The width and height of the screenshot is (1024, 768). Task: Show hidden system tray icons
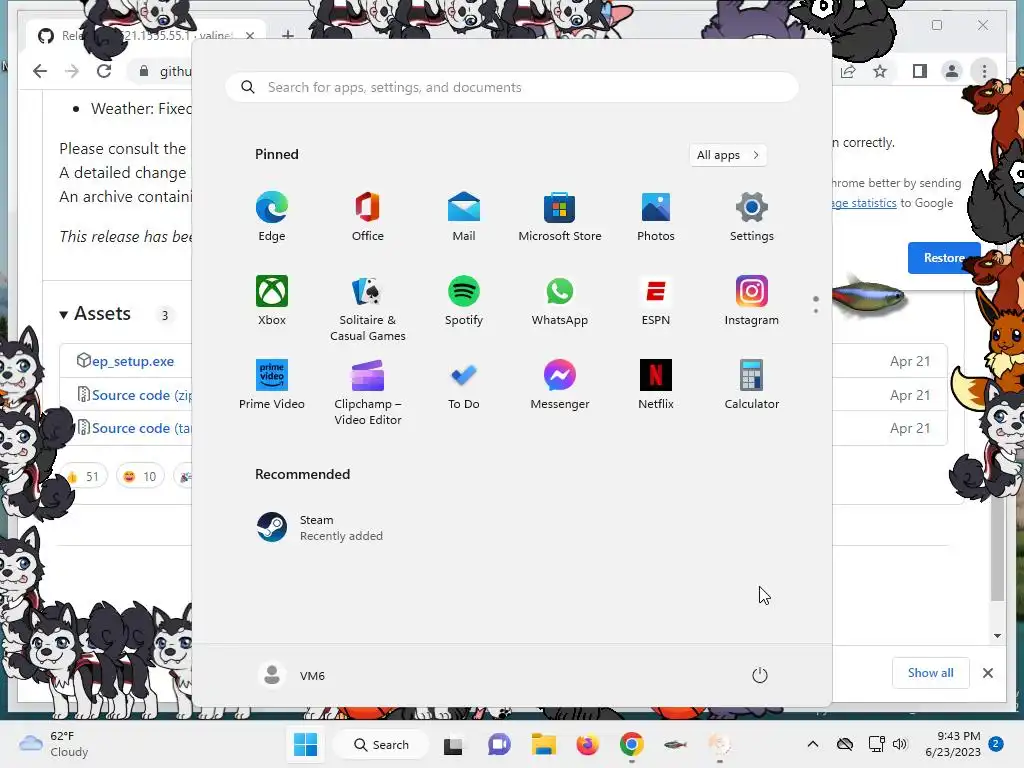812,744
